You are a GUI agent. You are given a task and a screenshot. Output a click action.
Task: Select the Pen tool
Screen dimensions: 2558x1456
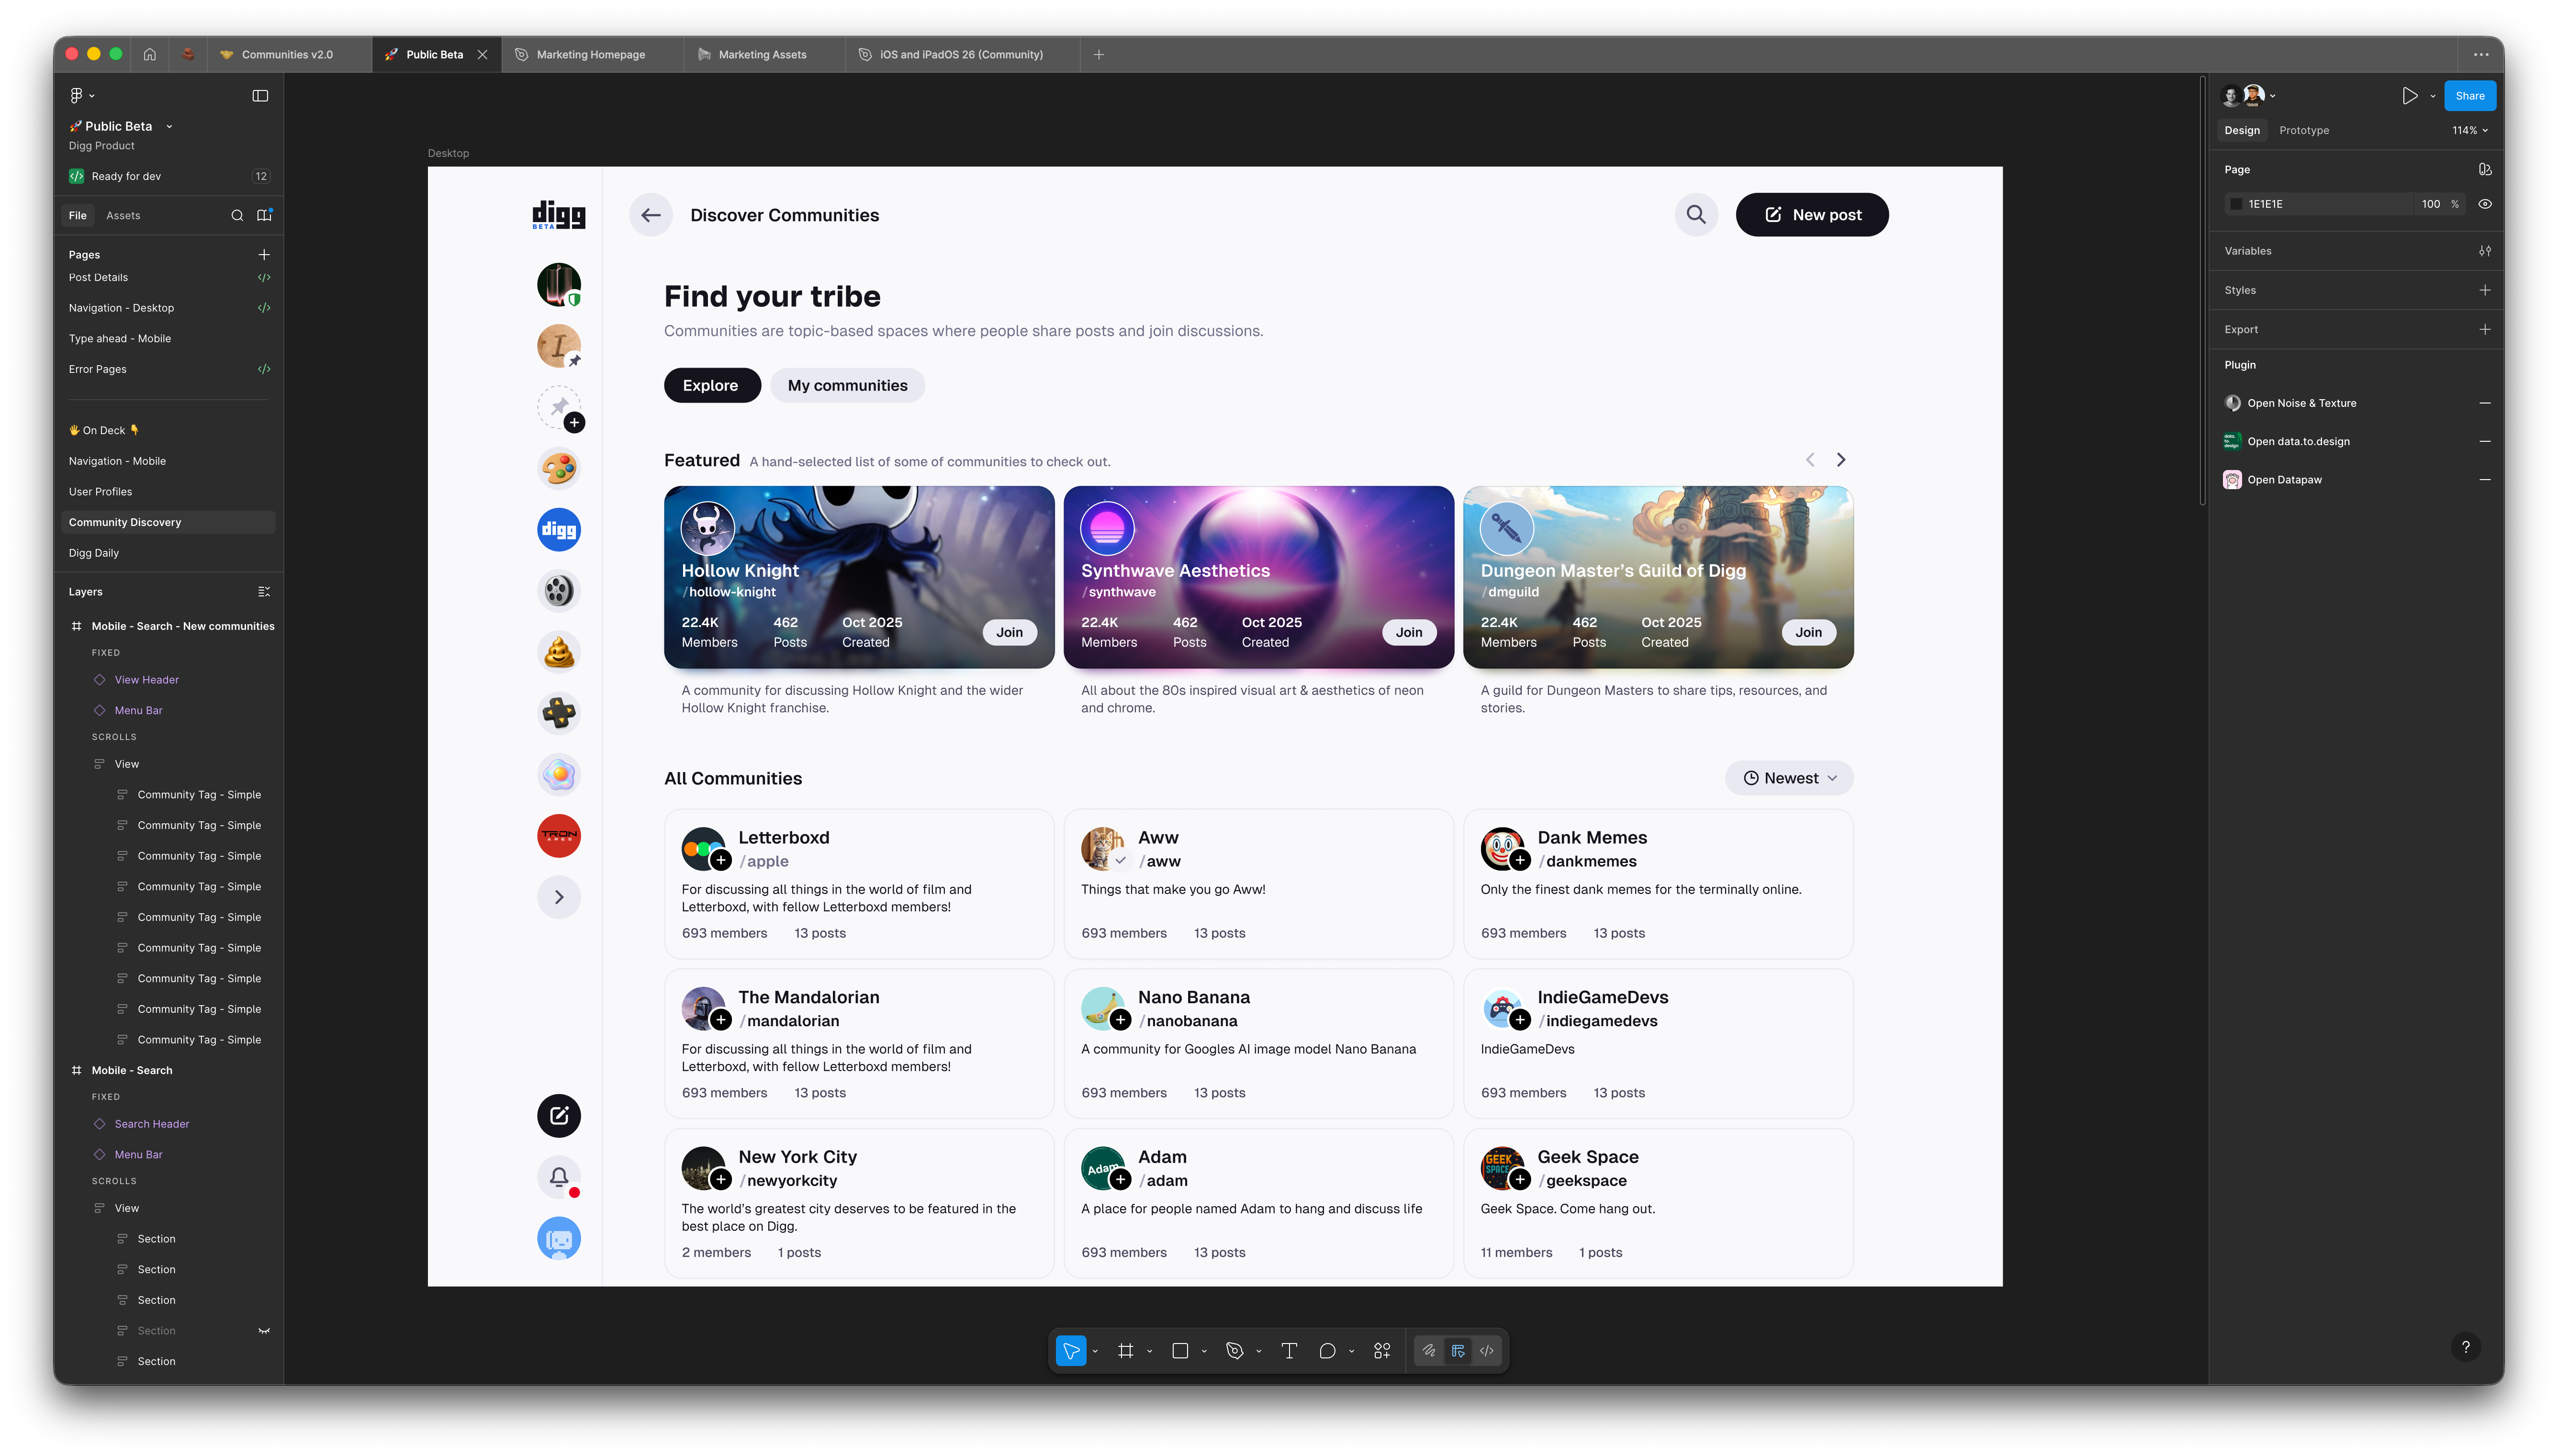1235,1351
